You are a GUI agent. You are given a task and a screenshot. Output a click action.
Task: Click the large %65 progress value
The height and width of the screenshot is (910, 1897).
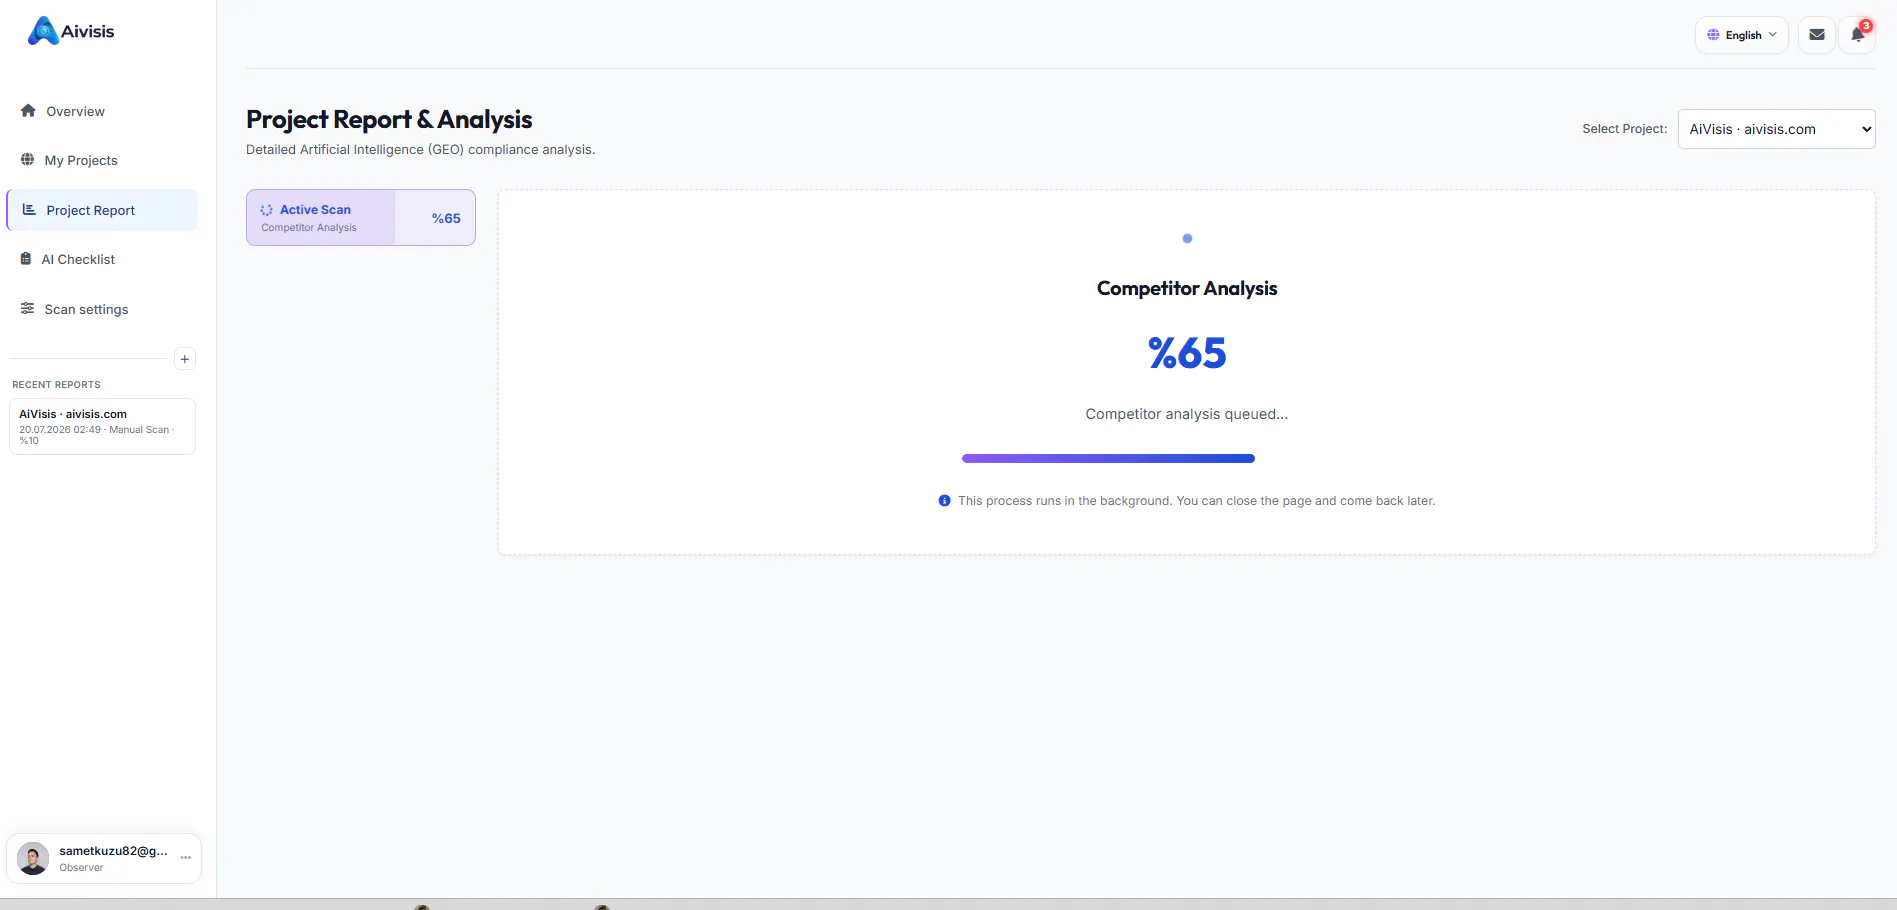point(1187,353)
